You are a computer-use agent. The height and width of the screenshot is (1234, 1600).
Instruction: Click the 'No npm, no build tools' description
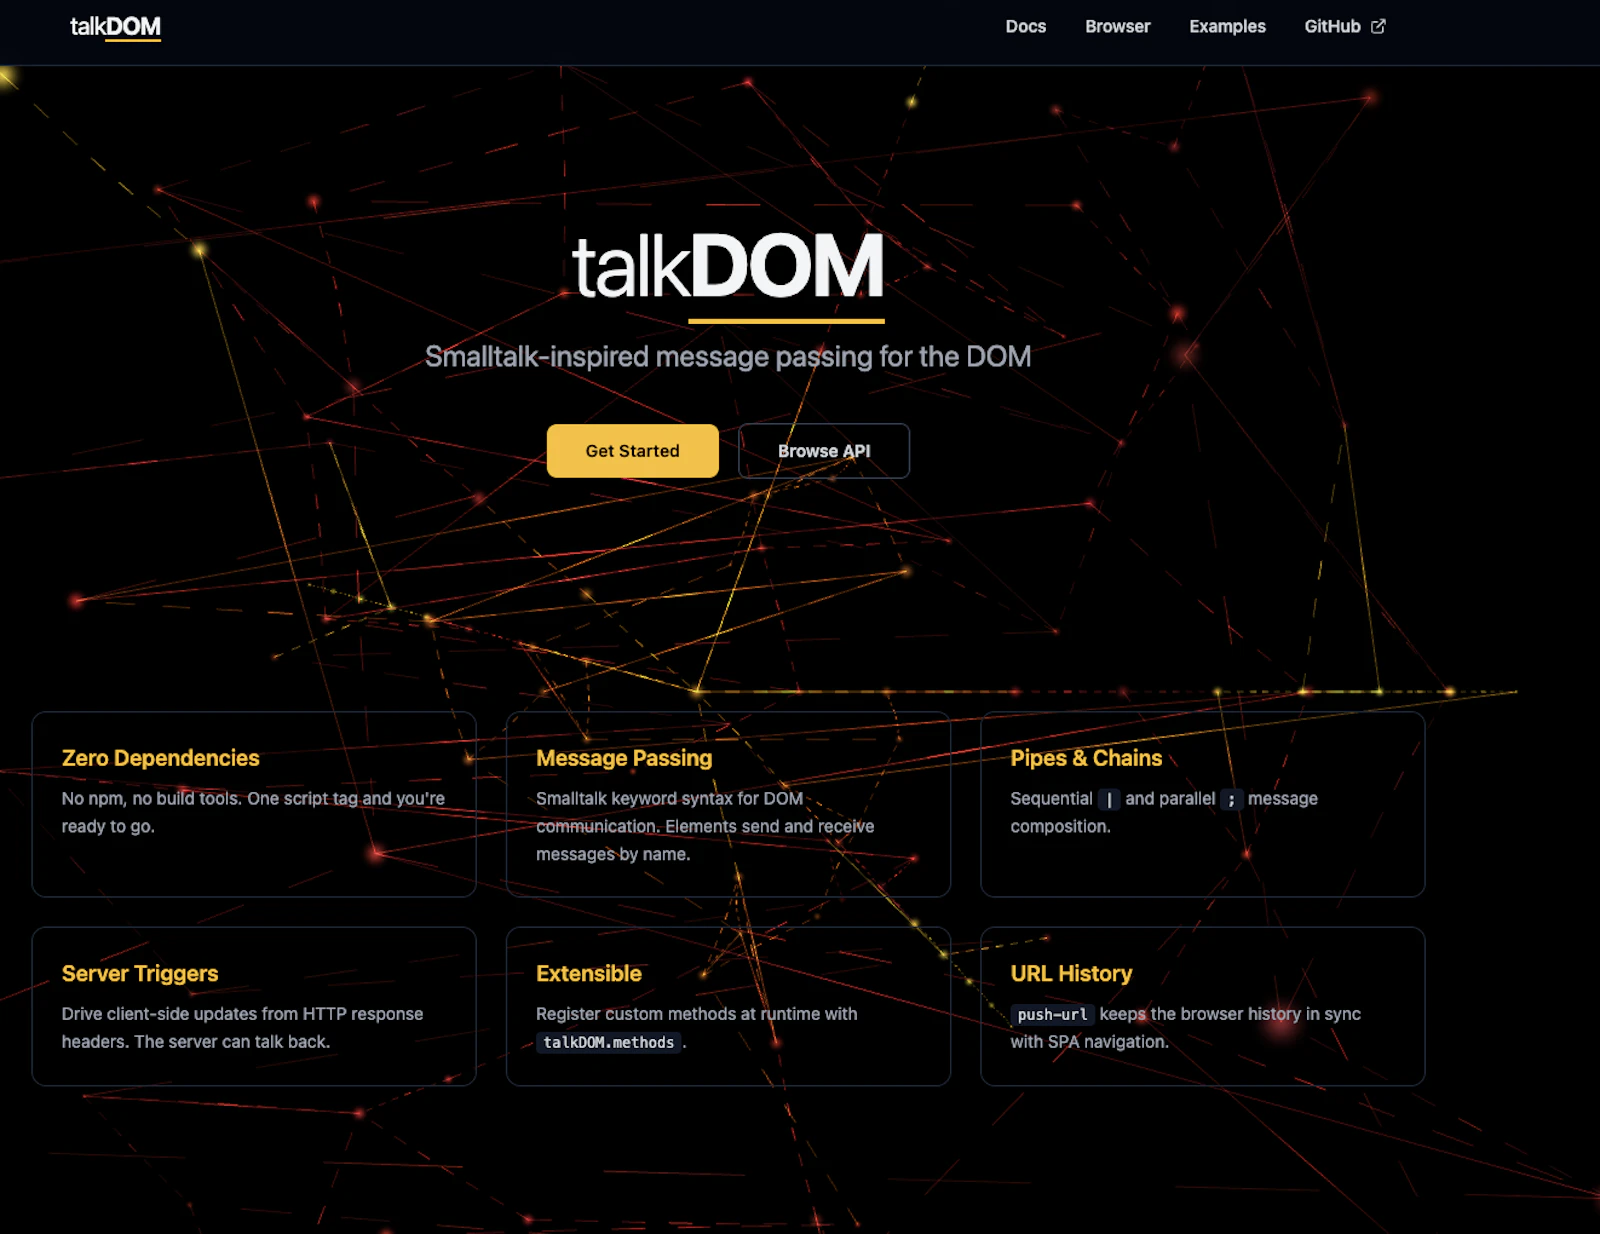253,813
